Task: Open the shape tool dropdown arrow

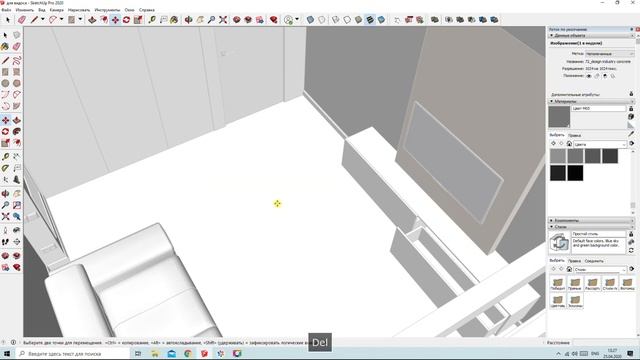Action: coord(80,19)
